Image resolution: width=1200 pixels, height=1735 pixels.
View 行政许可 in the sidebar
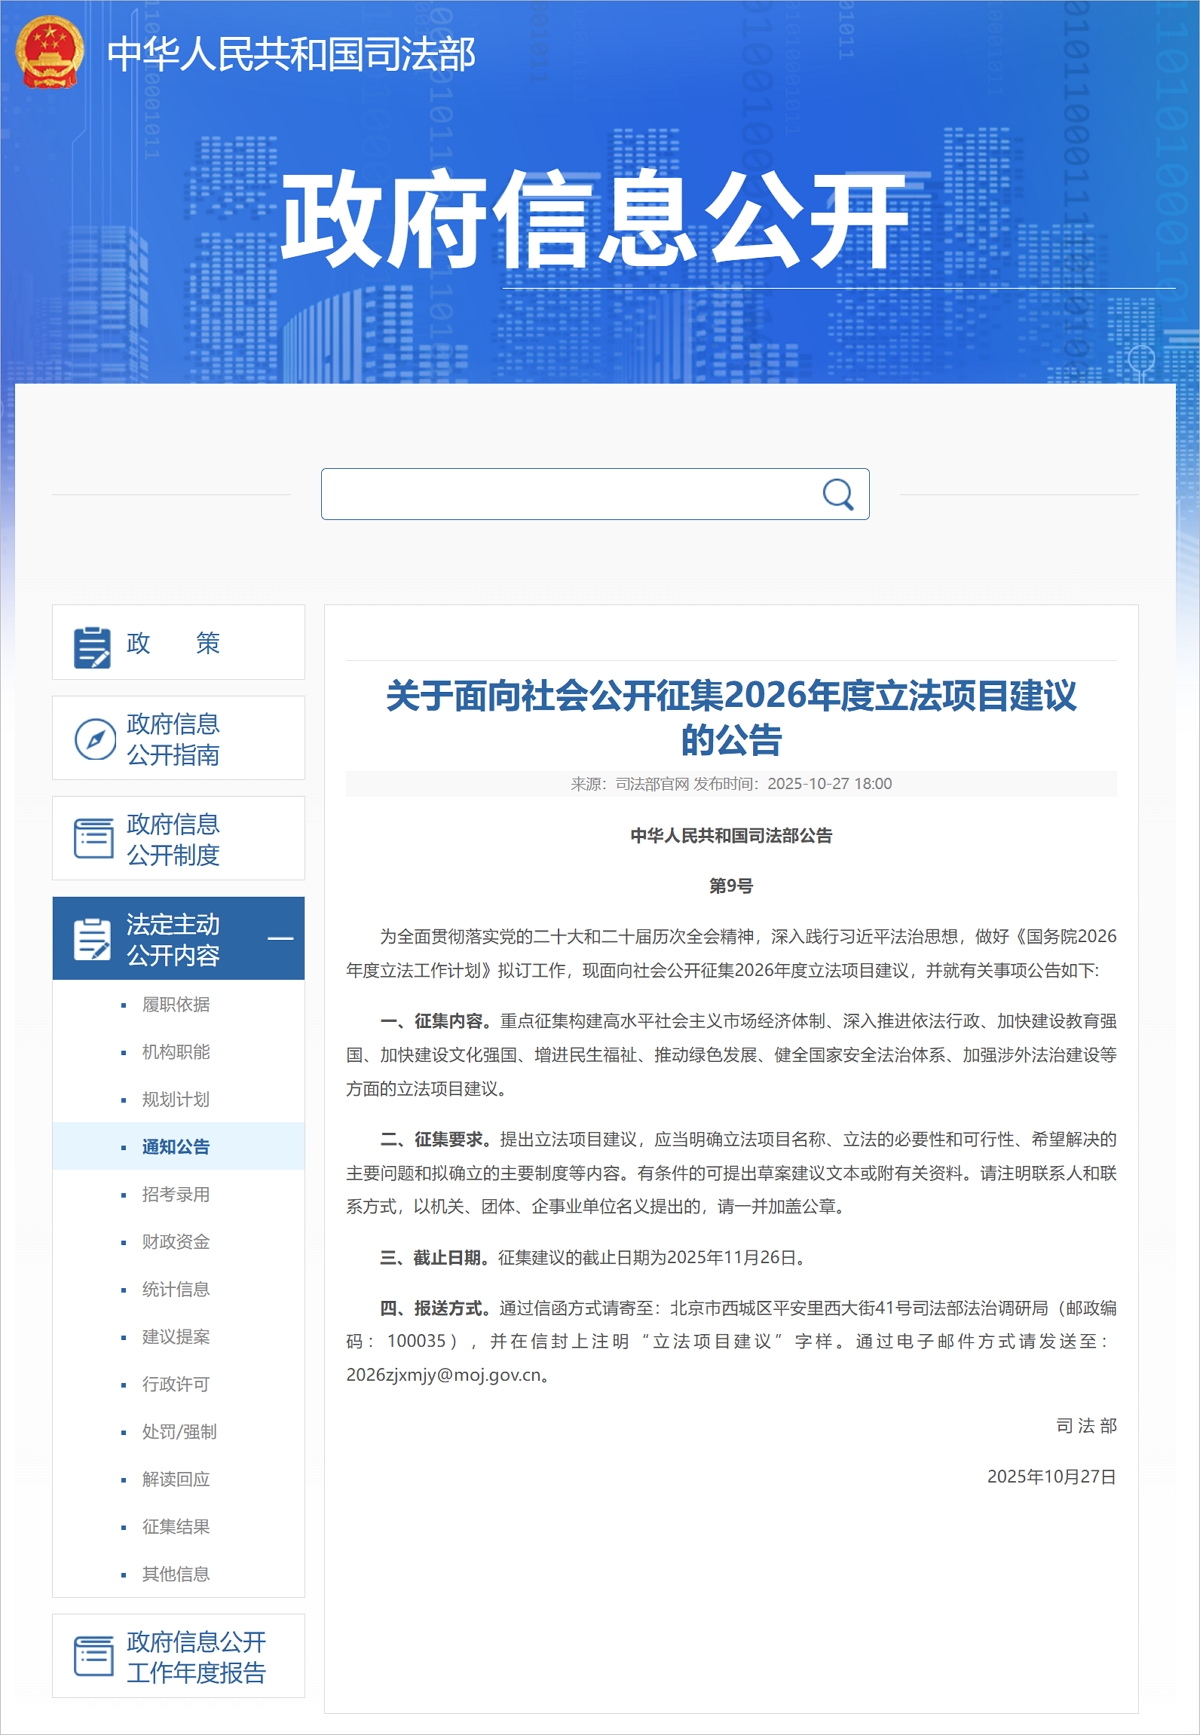[x=176, y=1385]
